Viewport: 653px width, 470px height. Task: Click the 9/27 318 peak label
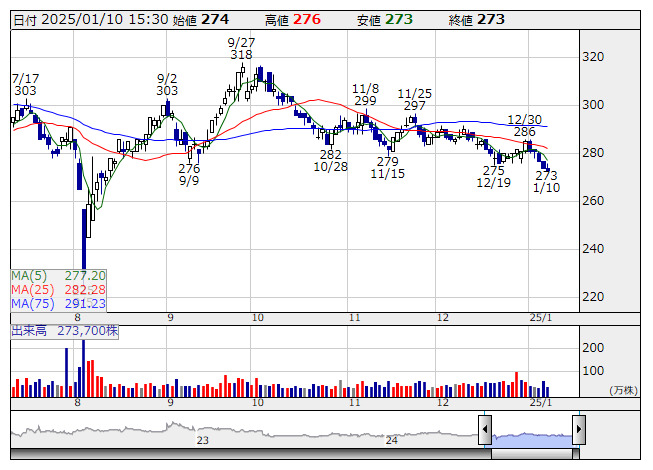(x=241, y=49)
